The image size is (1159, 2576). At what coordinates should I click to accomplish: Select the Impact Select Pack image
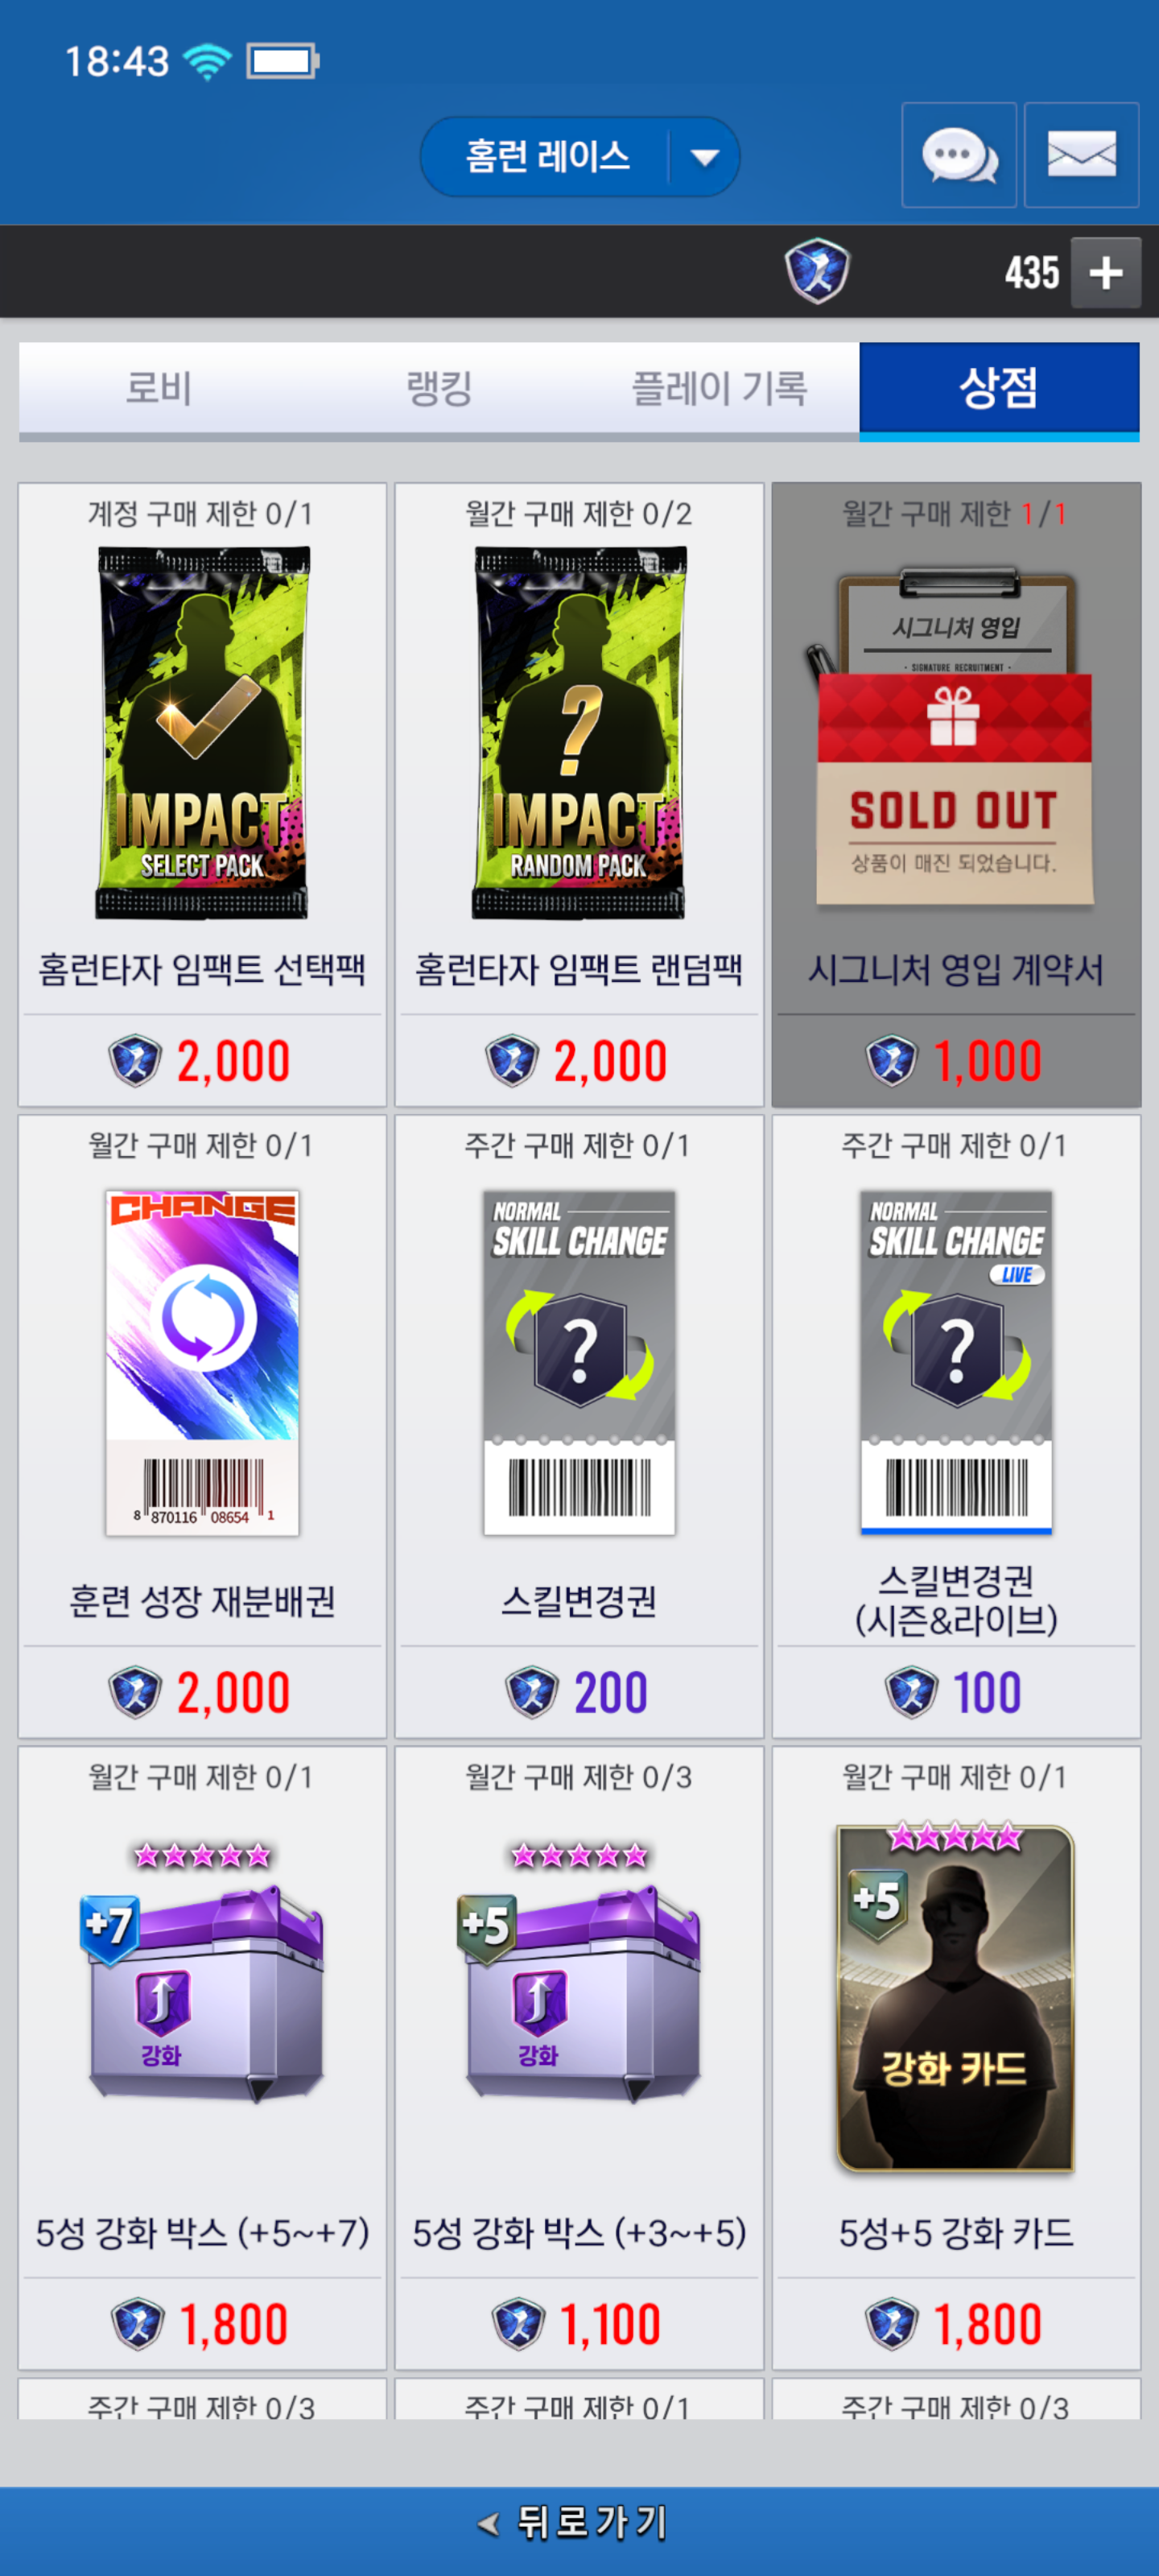[202, 732]
